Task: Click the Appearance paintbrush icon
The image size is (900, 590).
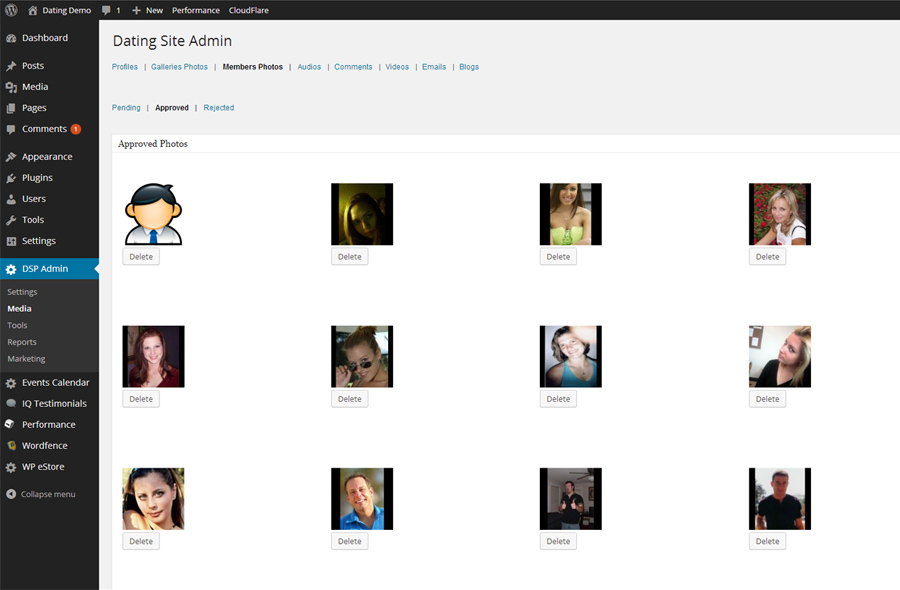Action: point(11,157)
